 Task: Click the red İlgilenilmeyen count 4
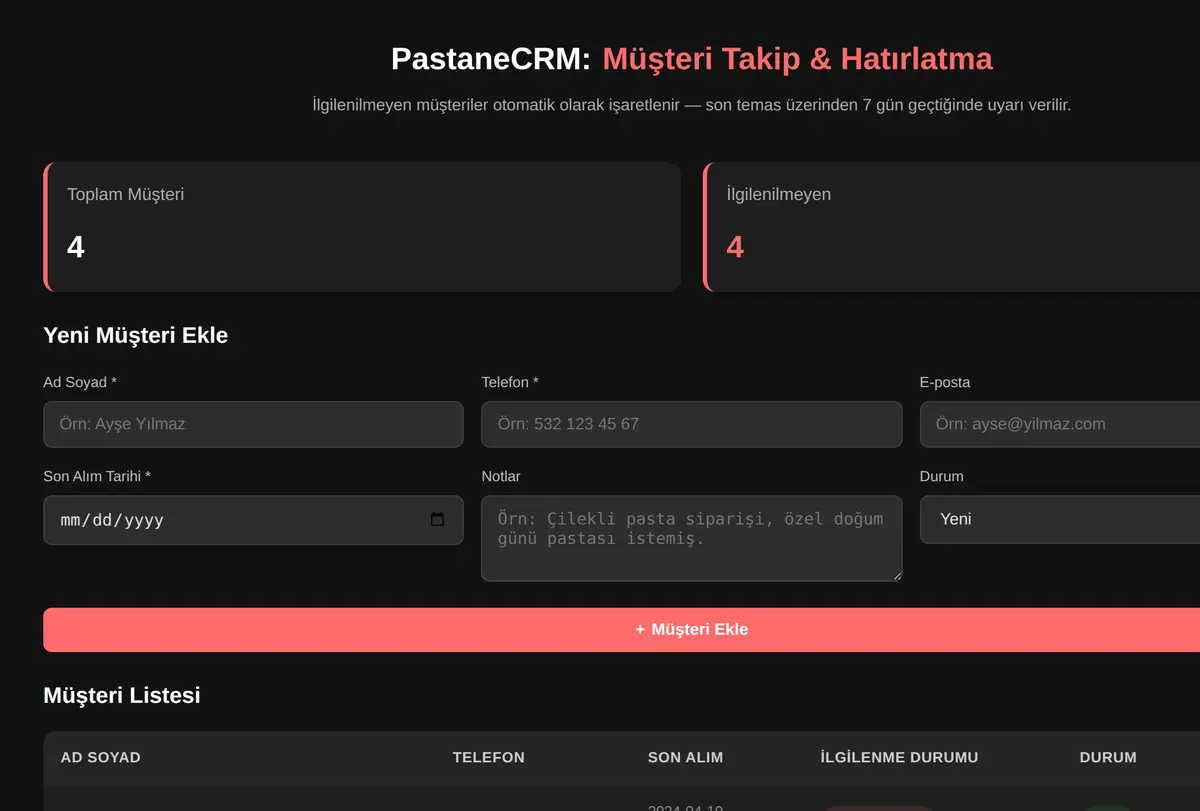point(735,247)
